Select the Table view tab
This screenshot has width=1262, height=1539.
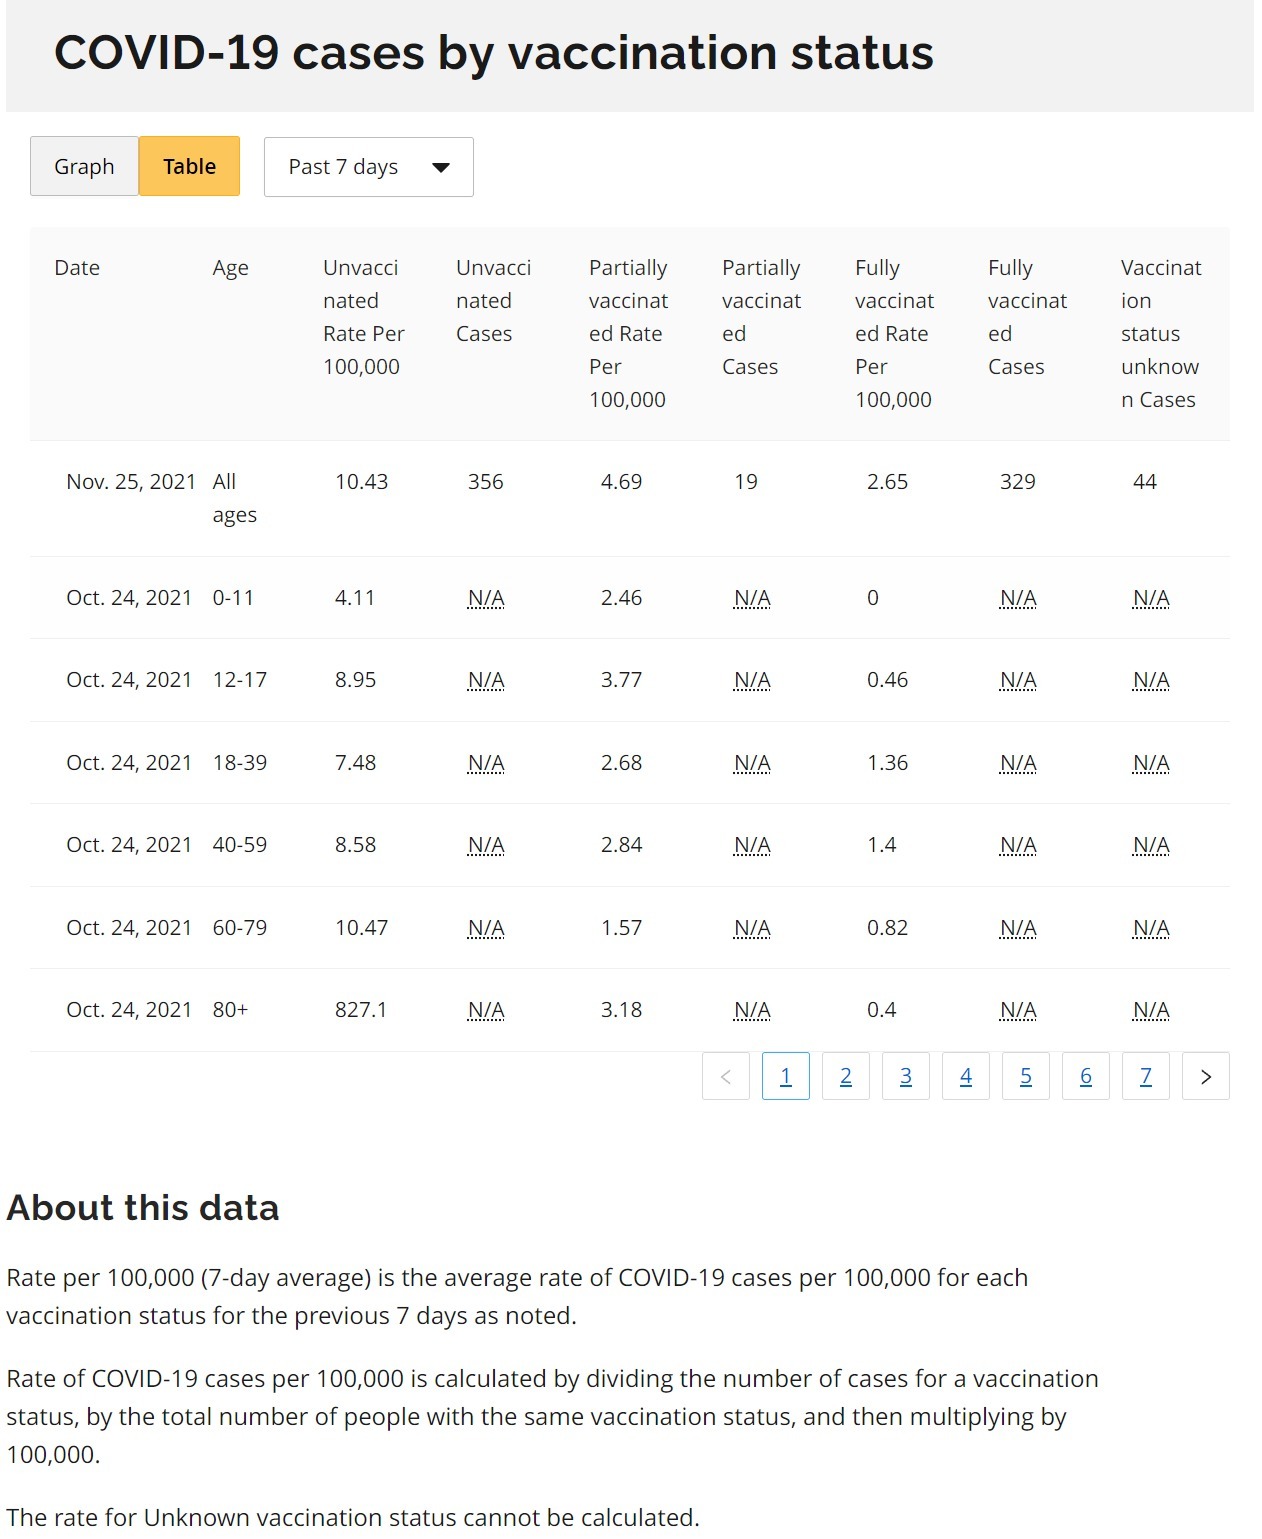click(x=189, y=166)
